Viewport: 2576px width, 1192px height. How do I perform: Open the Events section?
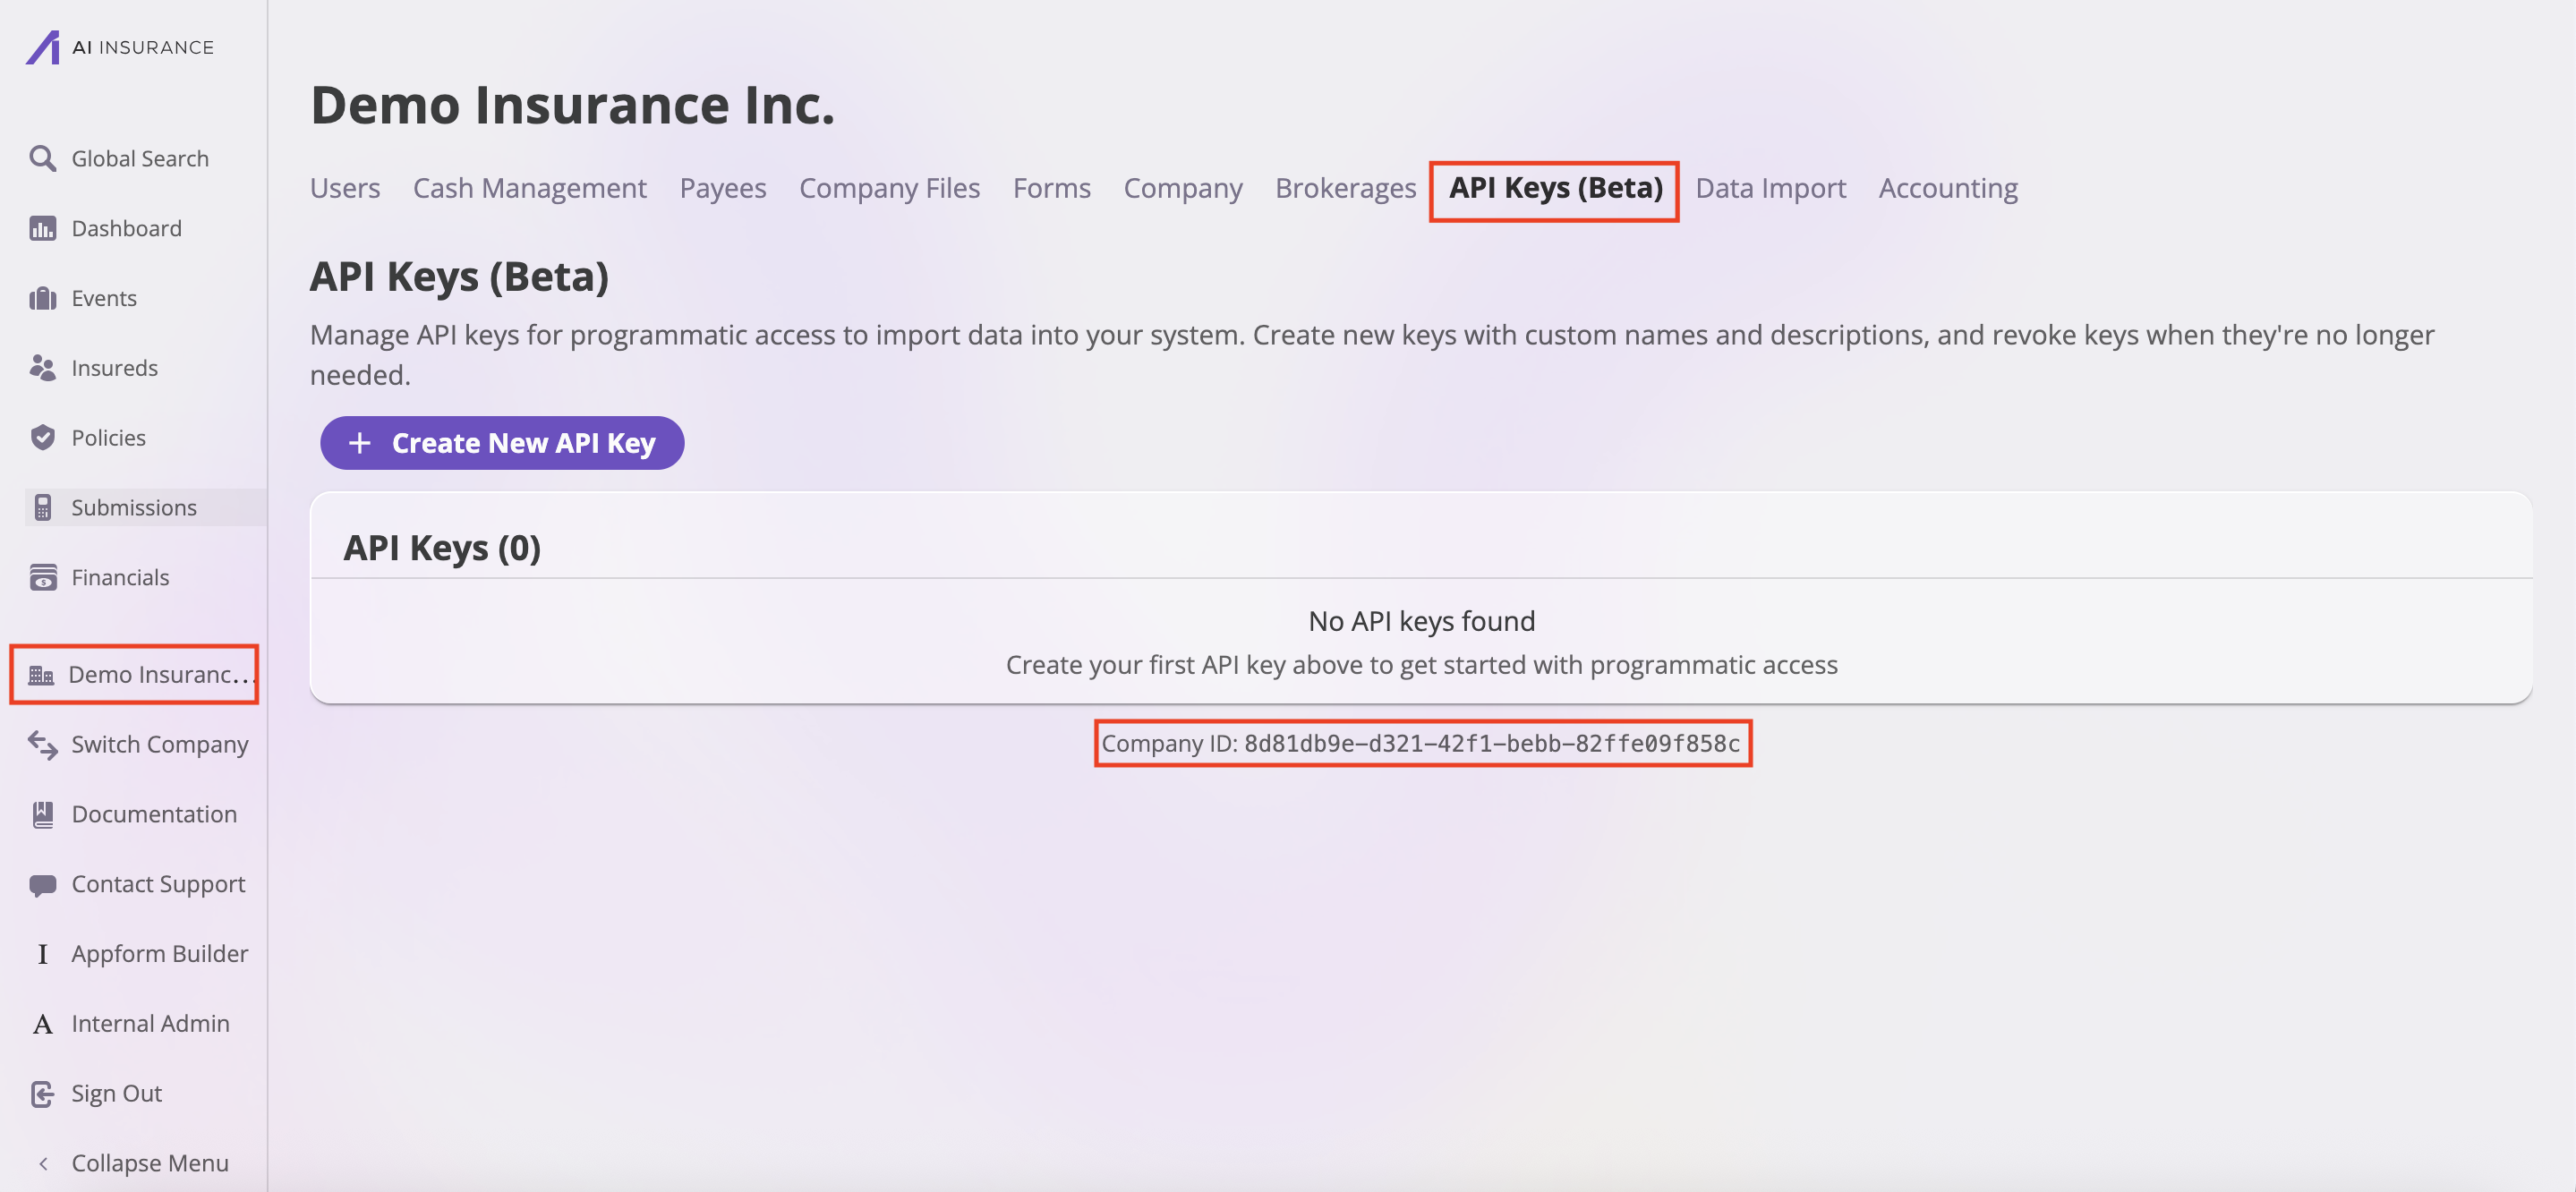[x=42, y=297]
